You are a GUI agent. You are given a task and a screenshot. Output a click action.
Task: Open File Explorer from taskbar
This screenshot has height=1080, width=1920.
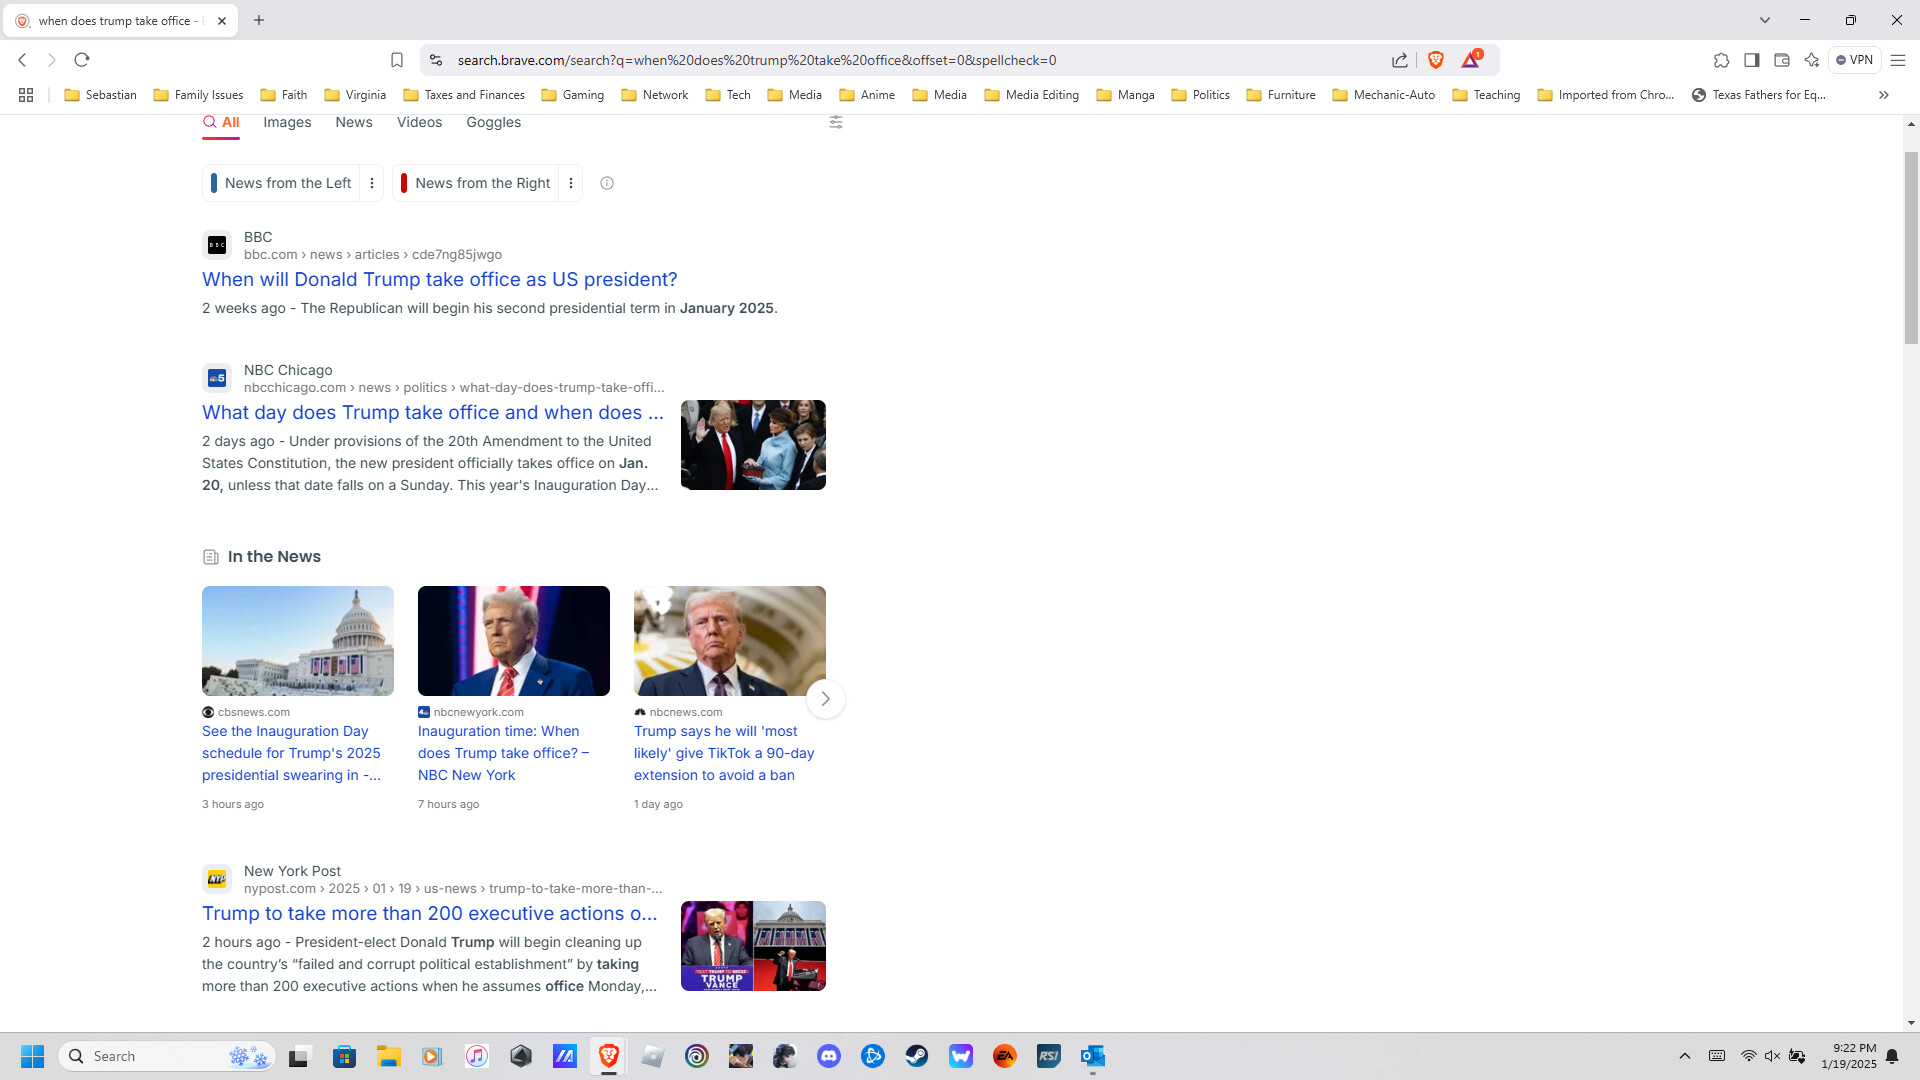(x=389, y=1056)
